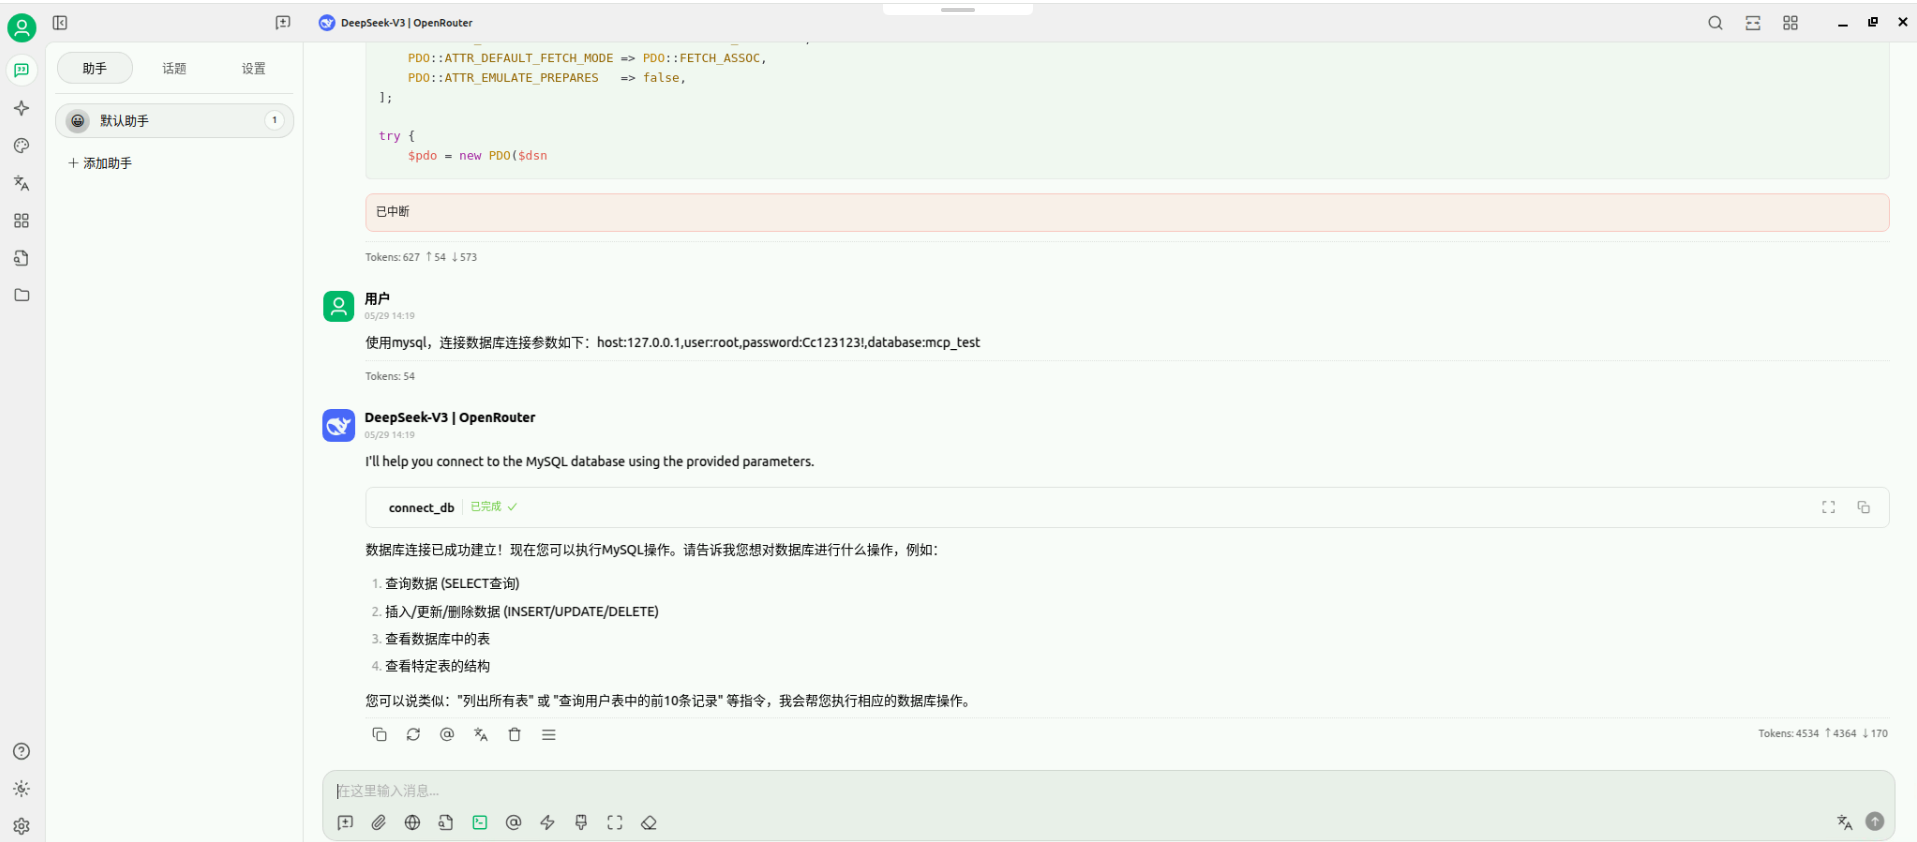The image size is (1917, 842).
Task: Open the settings gear in sidebar
Action: pos(22,826)
